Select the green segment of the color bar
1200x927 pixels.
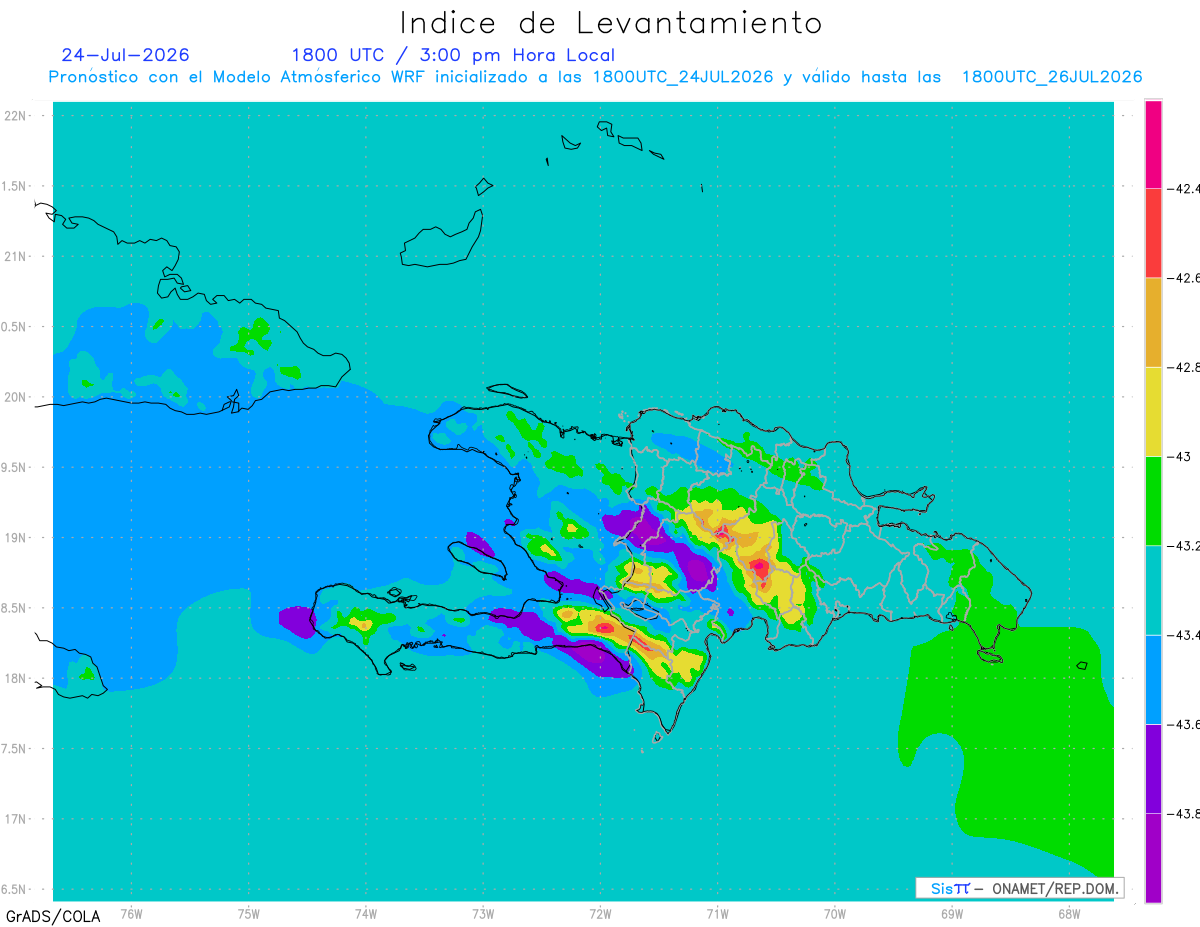(1153, 501)
